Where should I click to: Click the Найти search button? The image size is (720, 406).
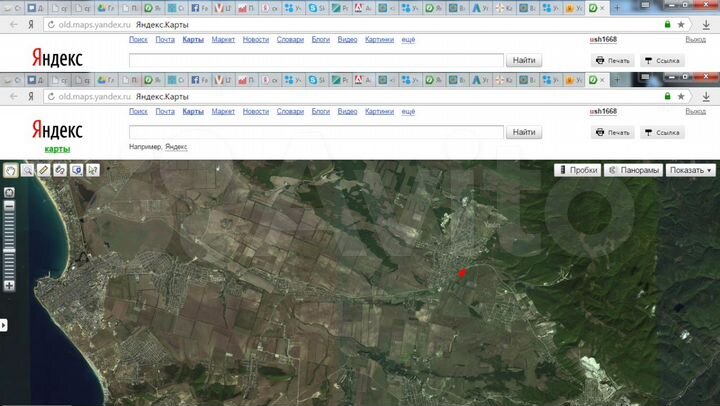[523, 132]
